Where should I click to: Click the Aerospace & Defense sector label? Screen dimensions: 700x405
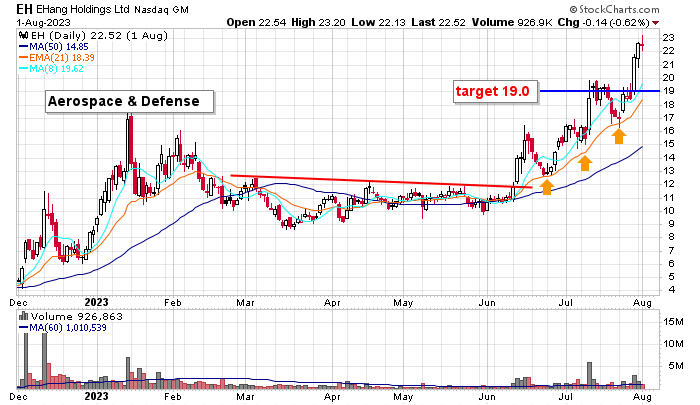point(129,101)
